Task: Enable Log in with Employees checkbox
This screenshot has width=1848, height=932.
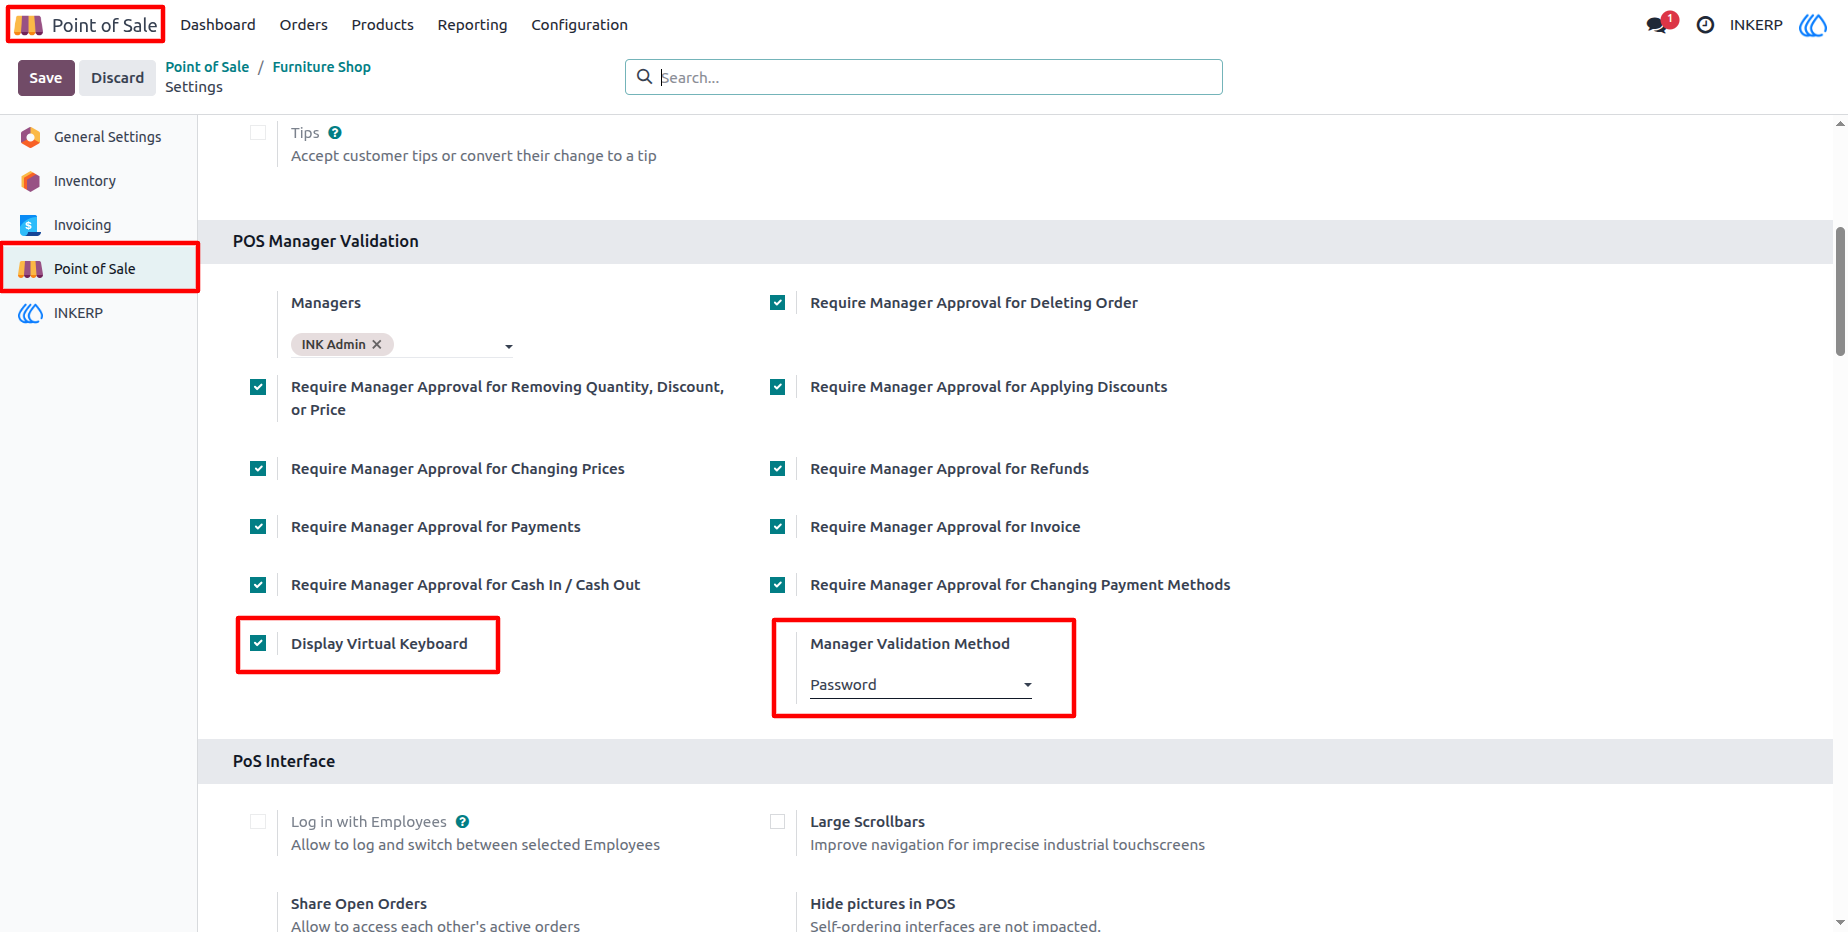Action: tap(258, 822)
